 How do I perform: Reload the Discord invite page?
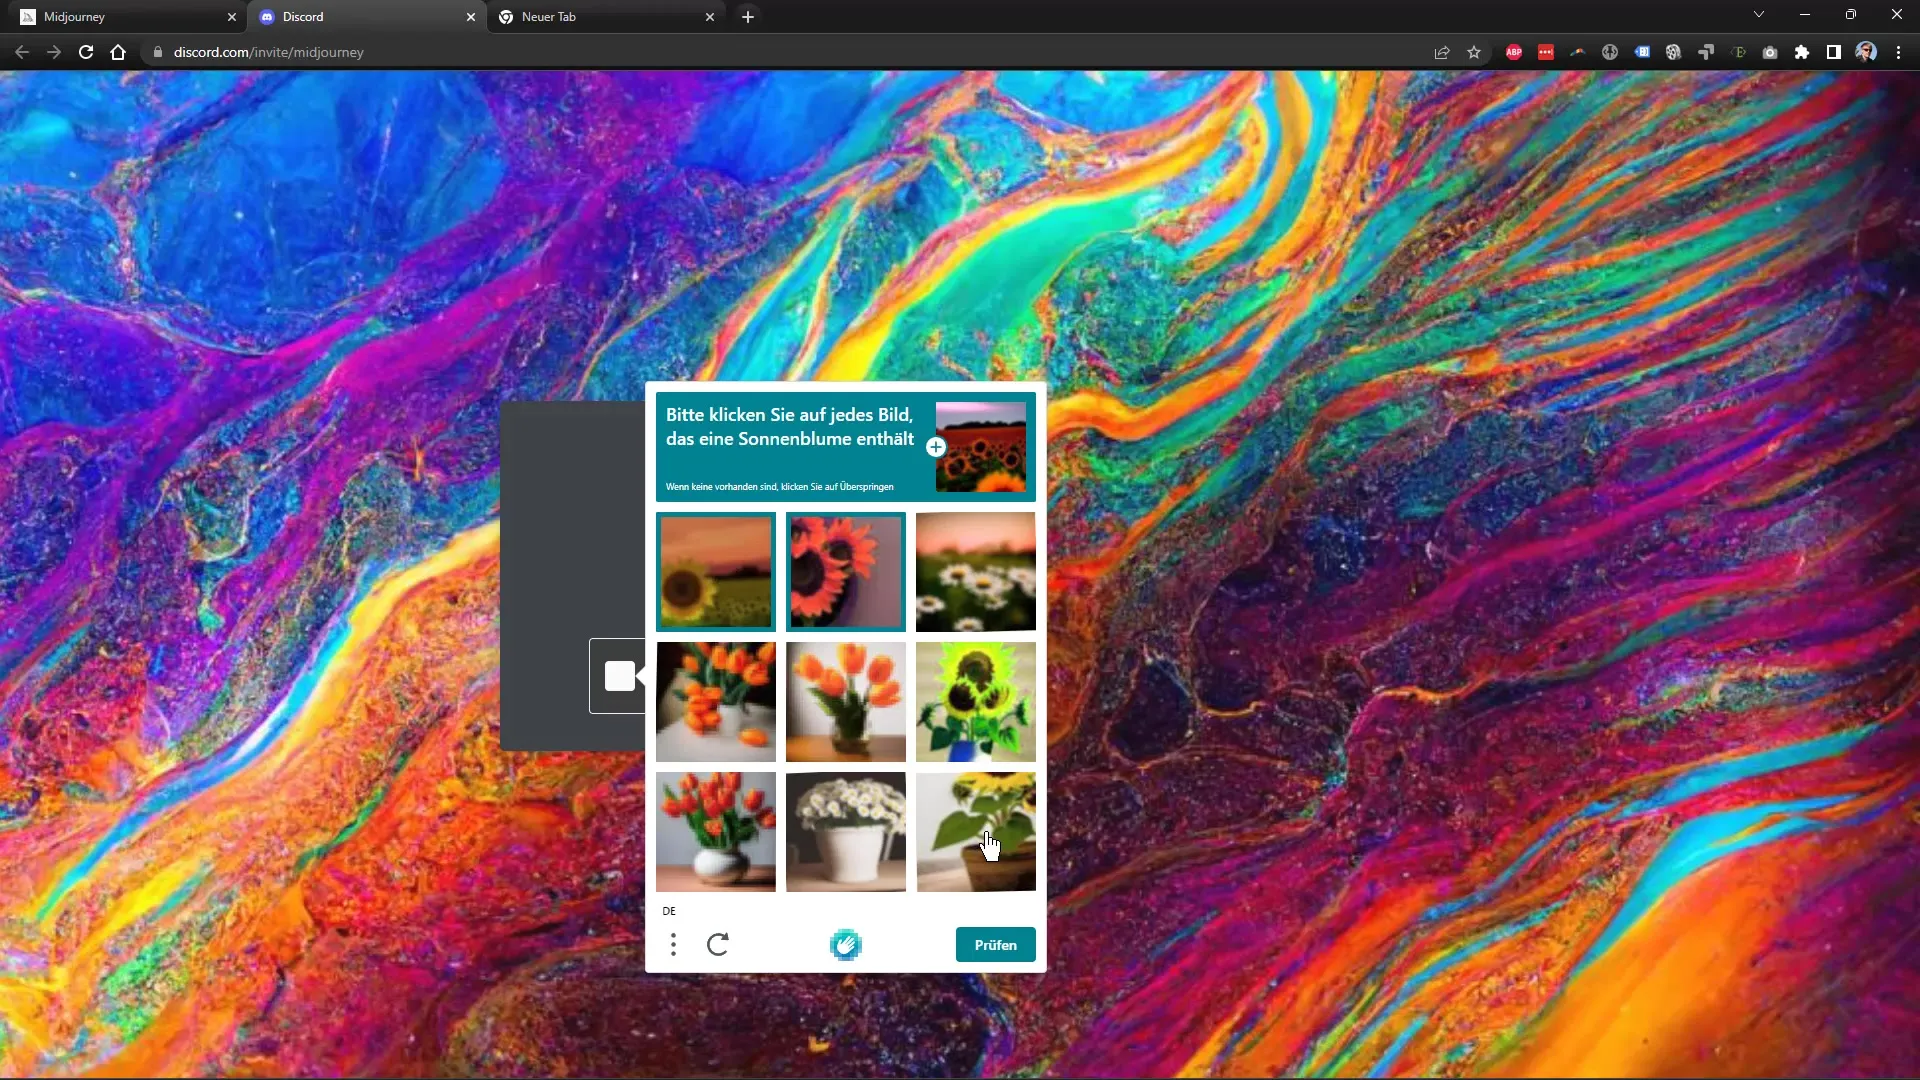pyautogui.click(x=86, y=52)
